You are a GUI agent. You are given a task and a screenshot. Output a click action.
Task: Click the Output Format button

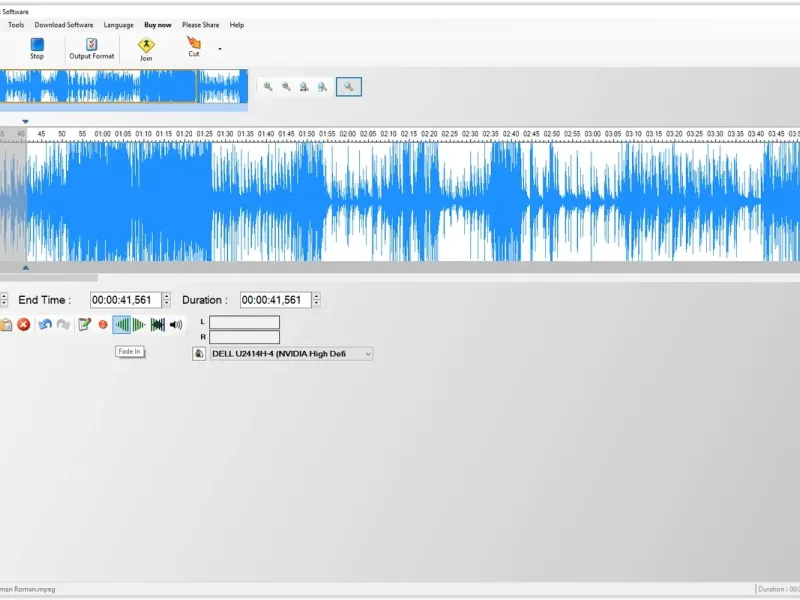(x=92, y=48)
